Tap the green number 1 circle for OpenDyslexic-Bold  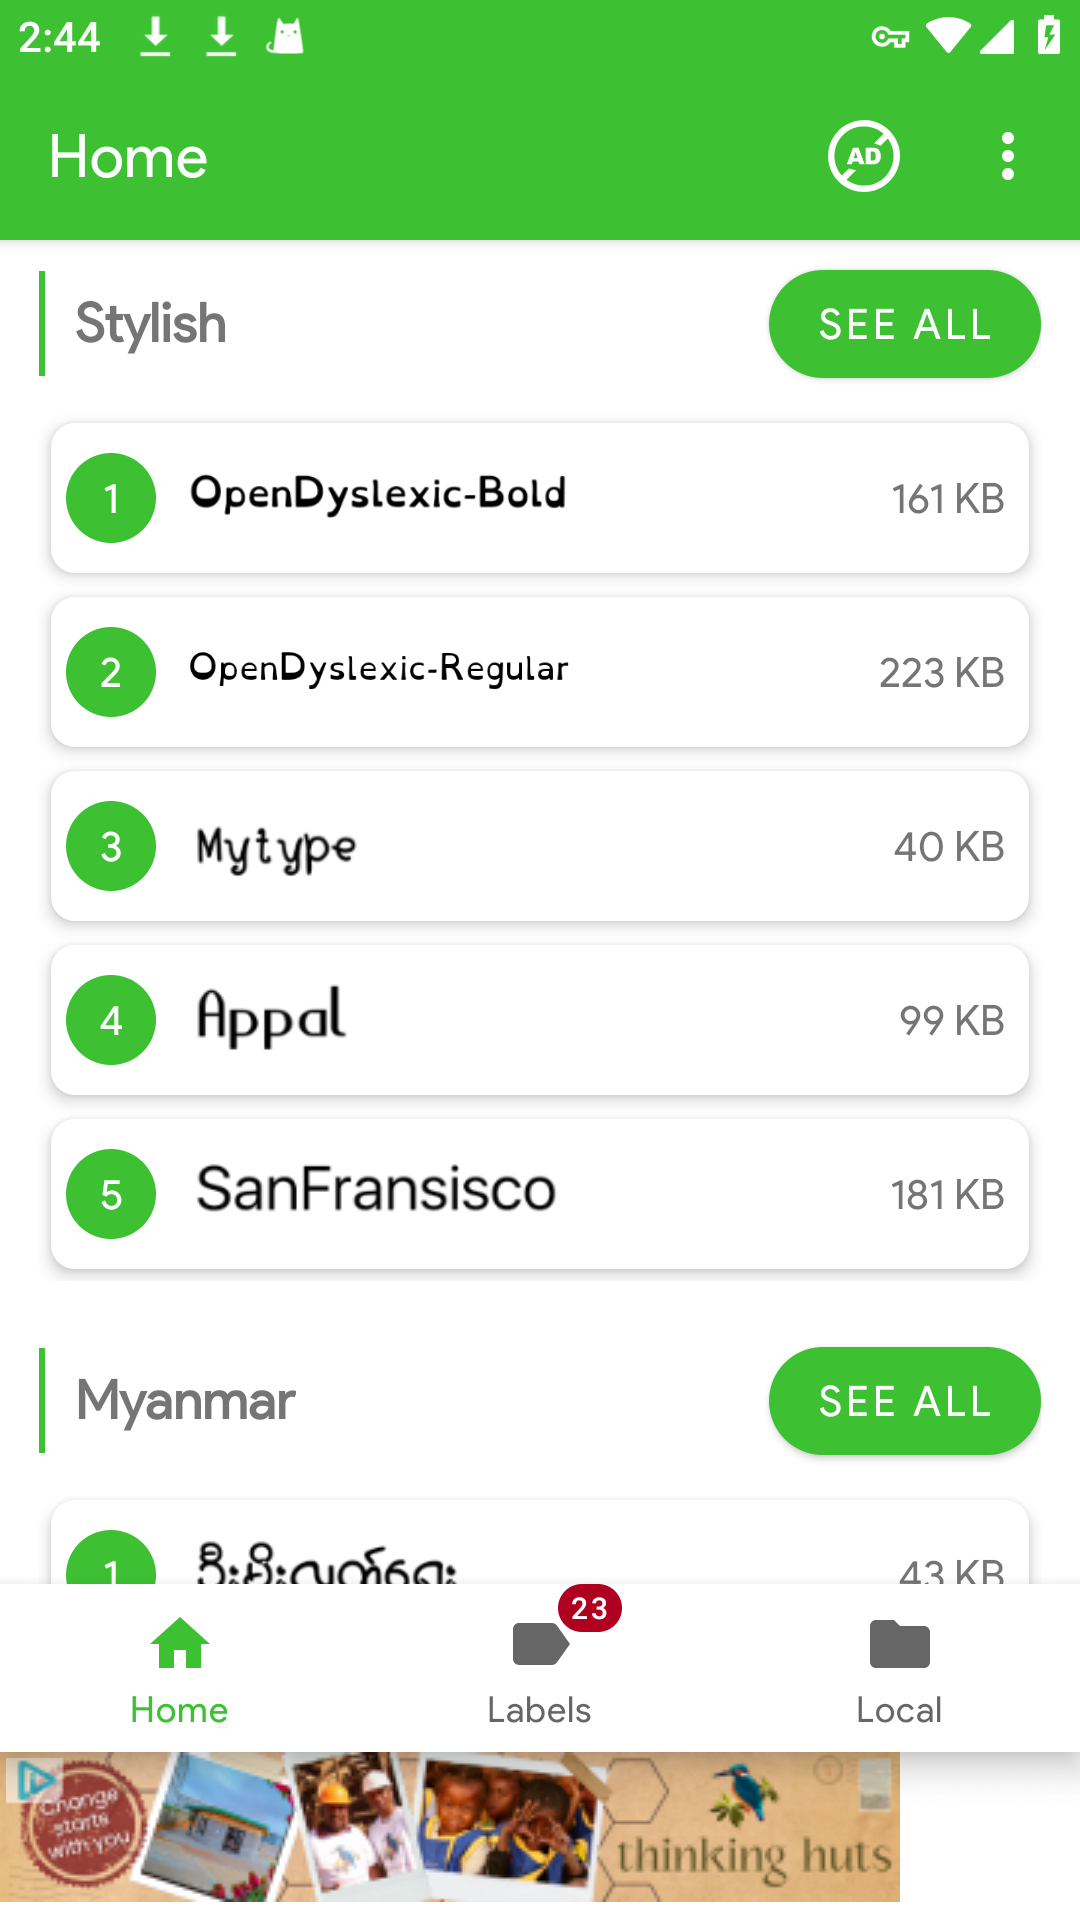[111, 498]
